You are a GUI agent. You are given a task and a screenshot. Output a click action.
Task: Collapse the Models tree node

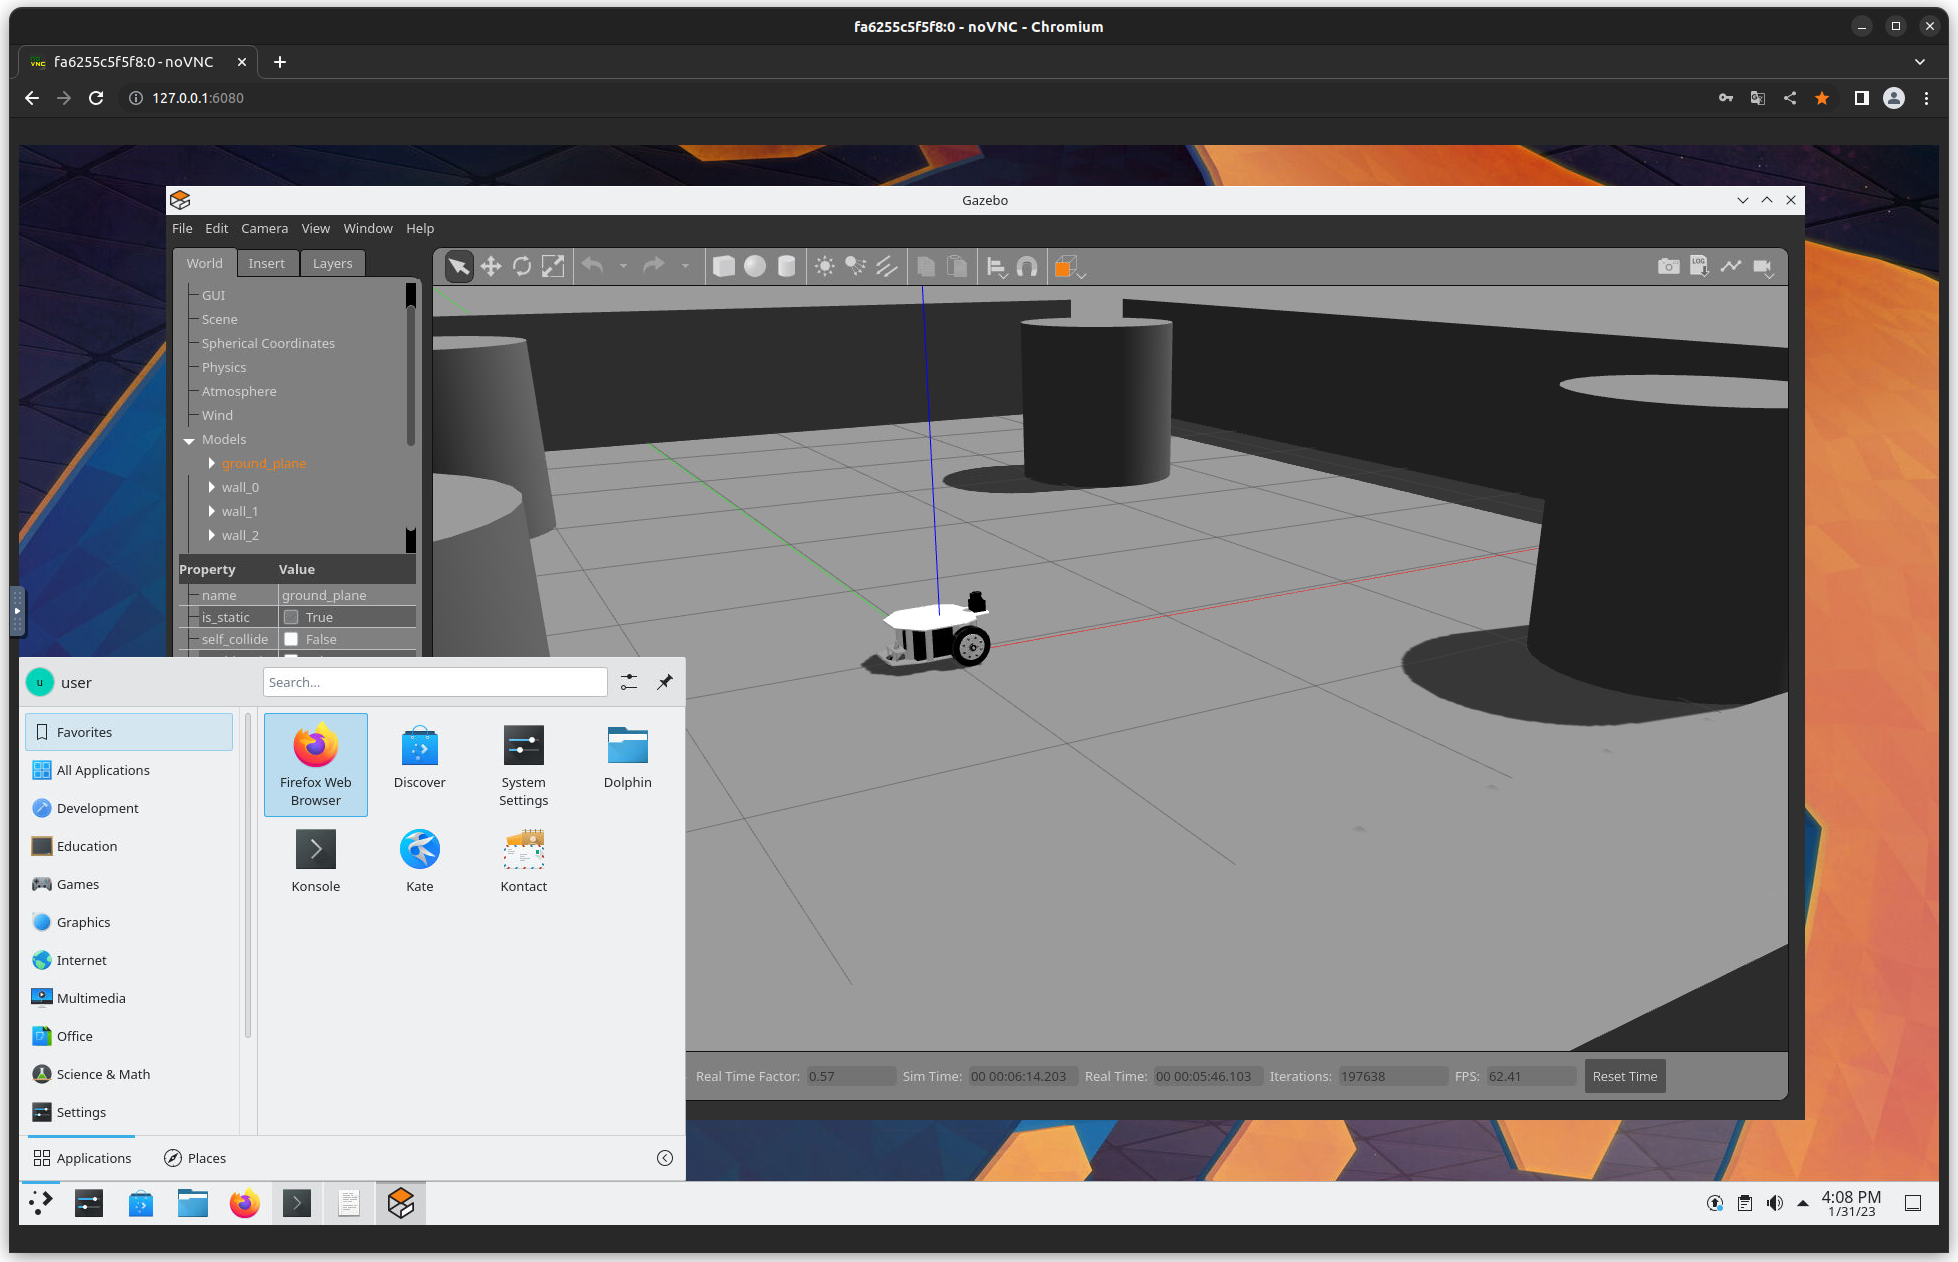(189, 440)
